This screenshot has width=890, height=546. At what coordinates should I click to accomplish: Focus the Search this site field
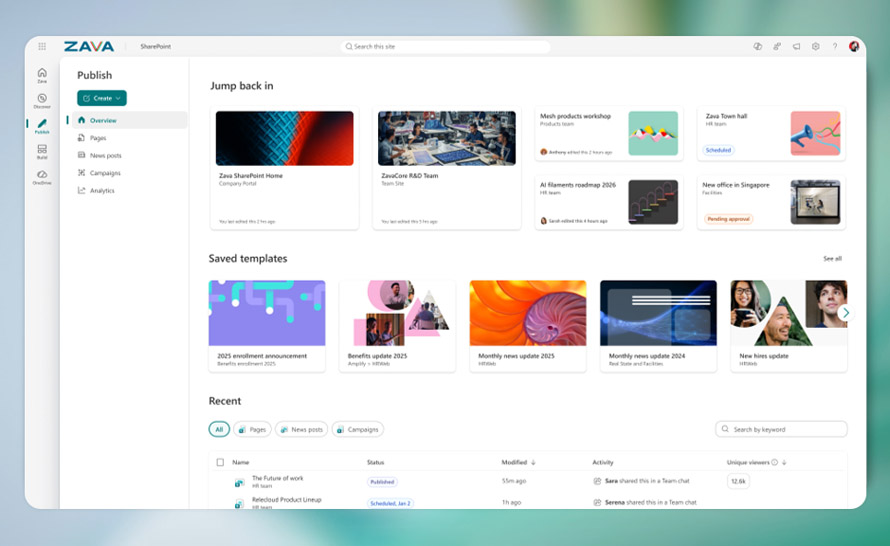pyautogui.click(x=445, y=47)
